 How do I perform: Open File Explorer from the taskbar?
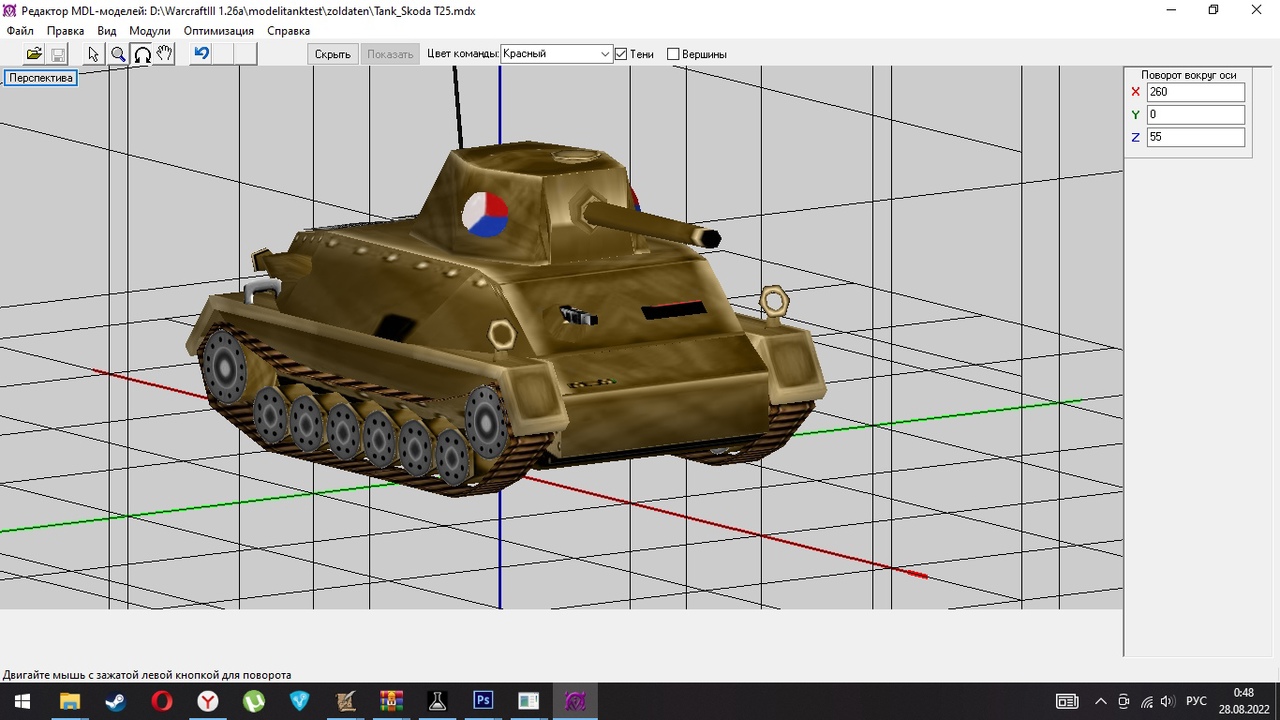coord(70,701)
